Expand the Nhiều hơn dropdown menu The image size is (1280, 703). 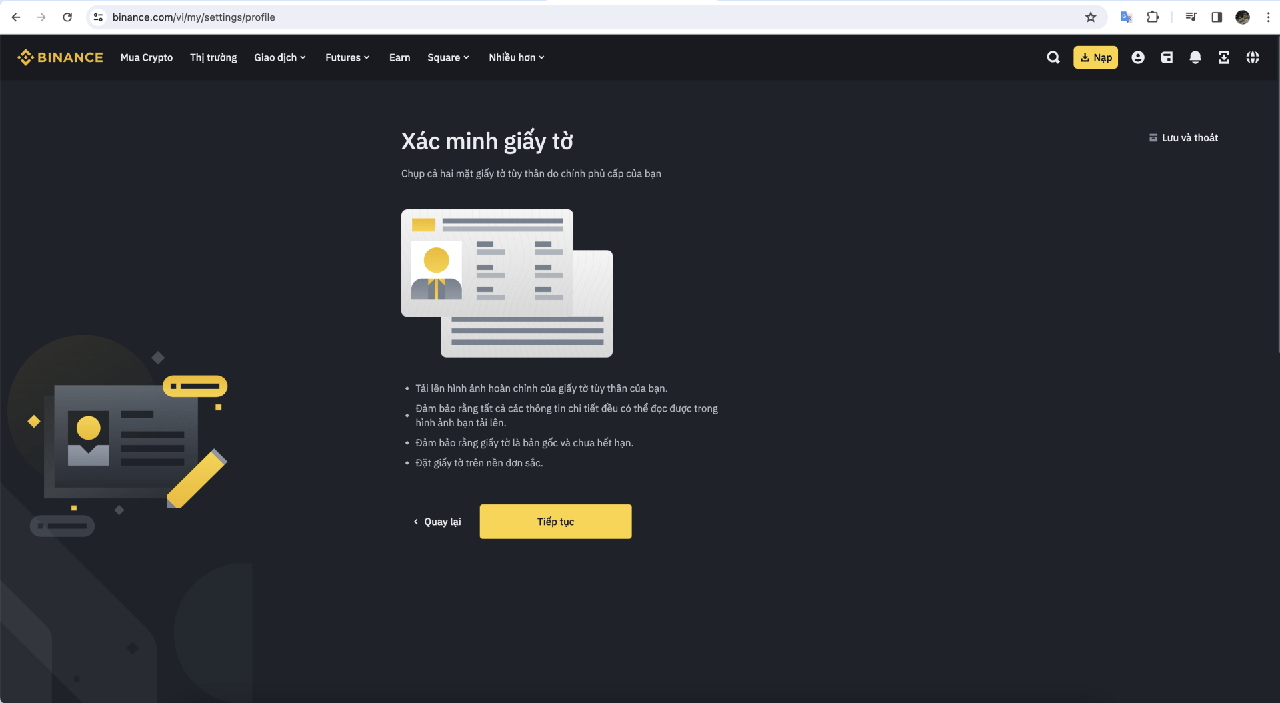pyautogui.click(x=516, y=58)
